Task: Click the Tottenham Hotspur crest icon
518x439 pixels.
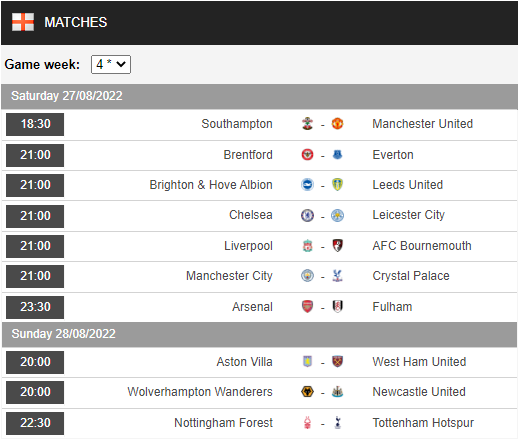Action: [337, 423]
